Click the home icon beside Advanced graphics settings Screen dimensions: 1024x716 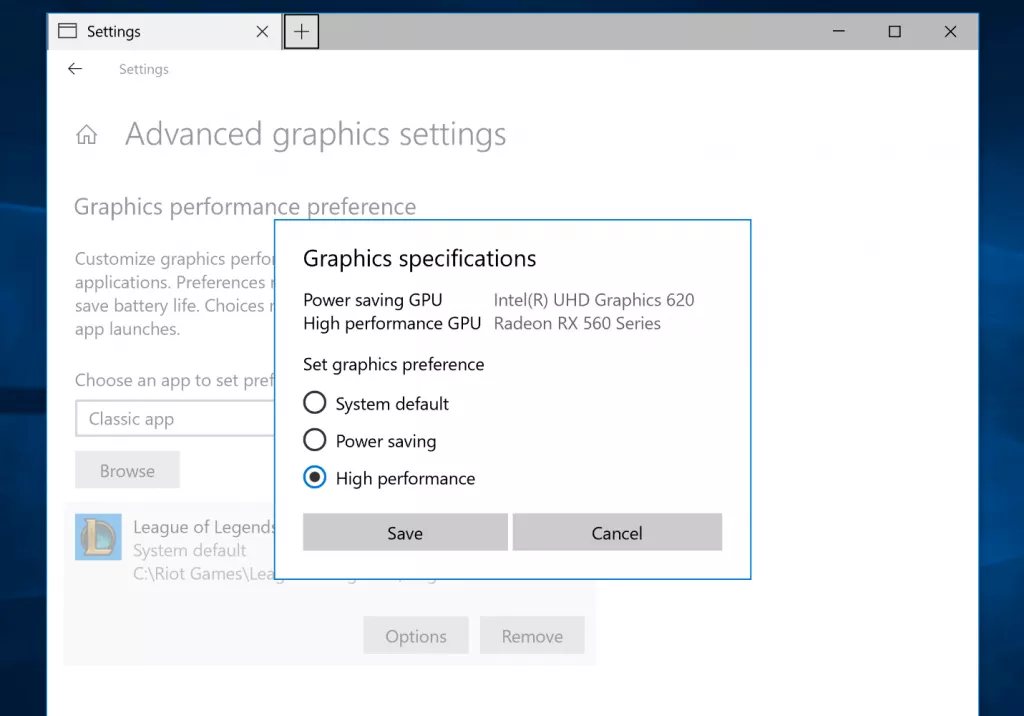(87, 133)
